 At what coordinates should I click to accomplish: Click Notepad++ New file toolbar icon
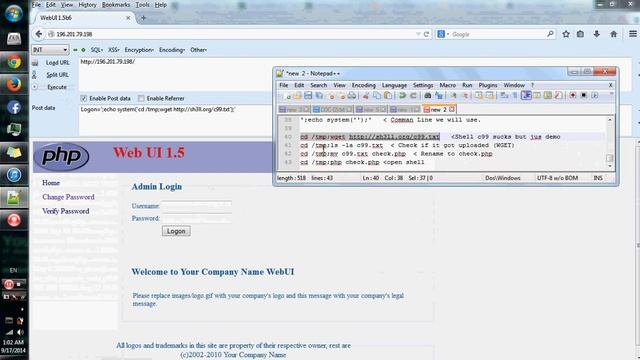click(286, 96)
